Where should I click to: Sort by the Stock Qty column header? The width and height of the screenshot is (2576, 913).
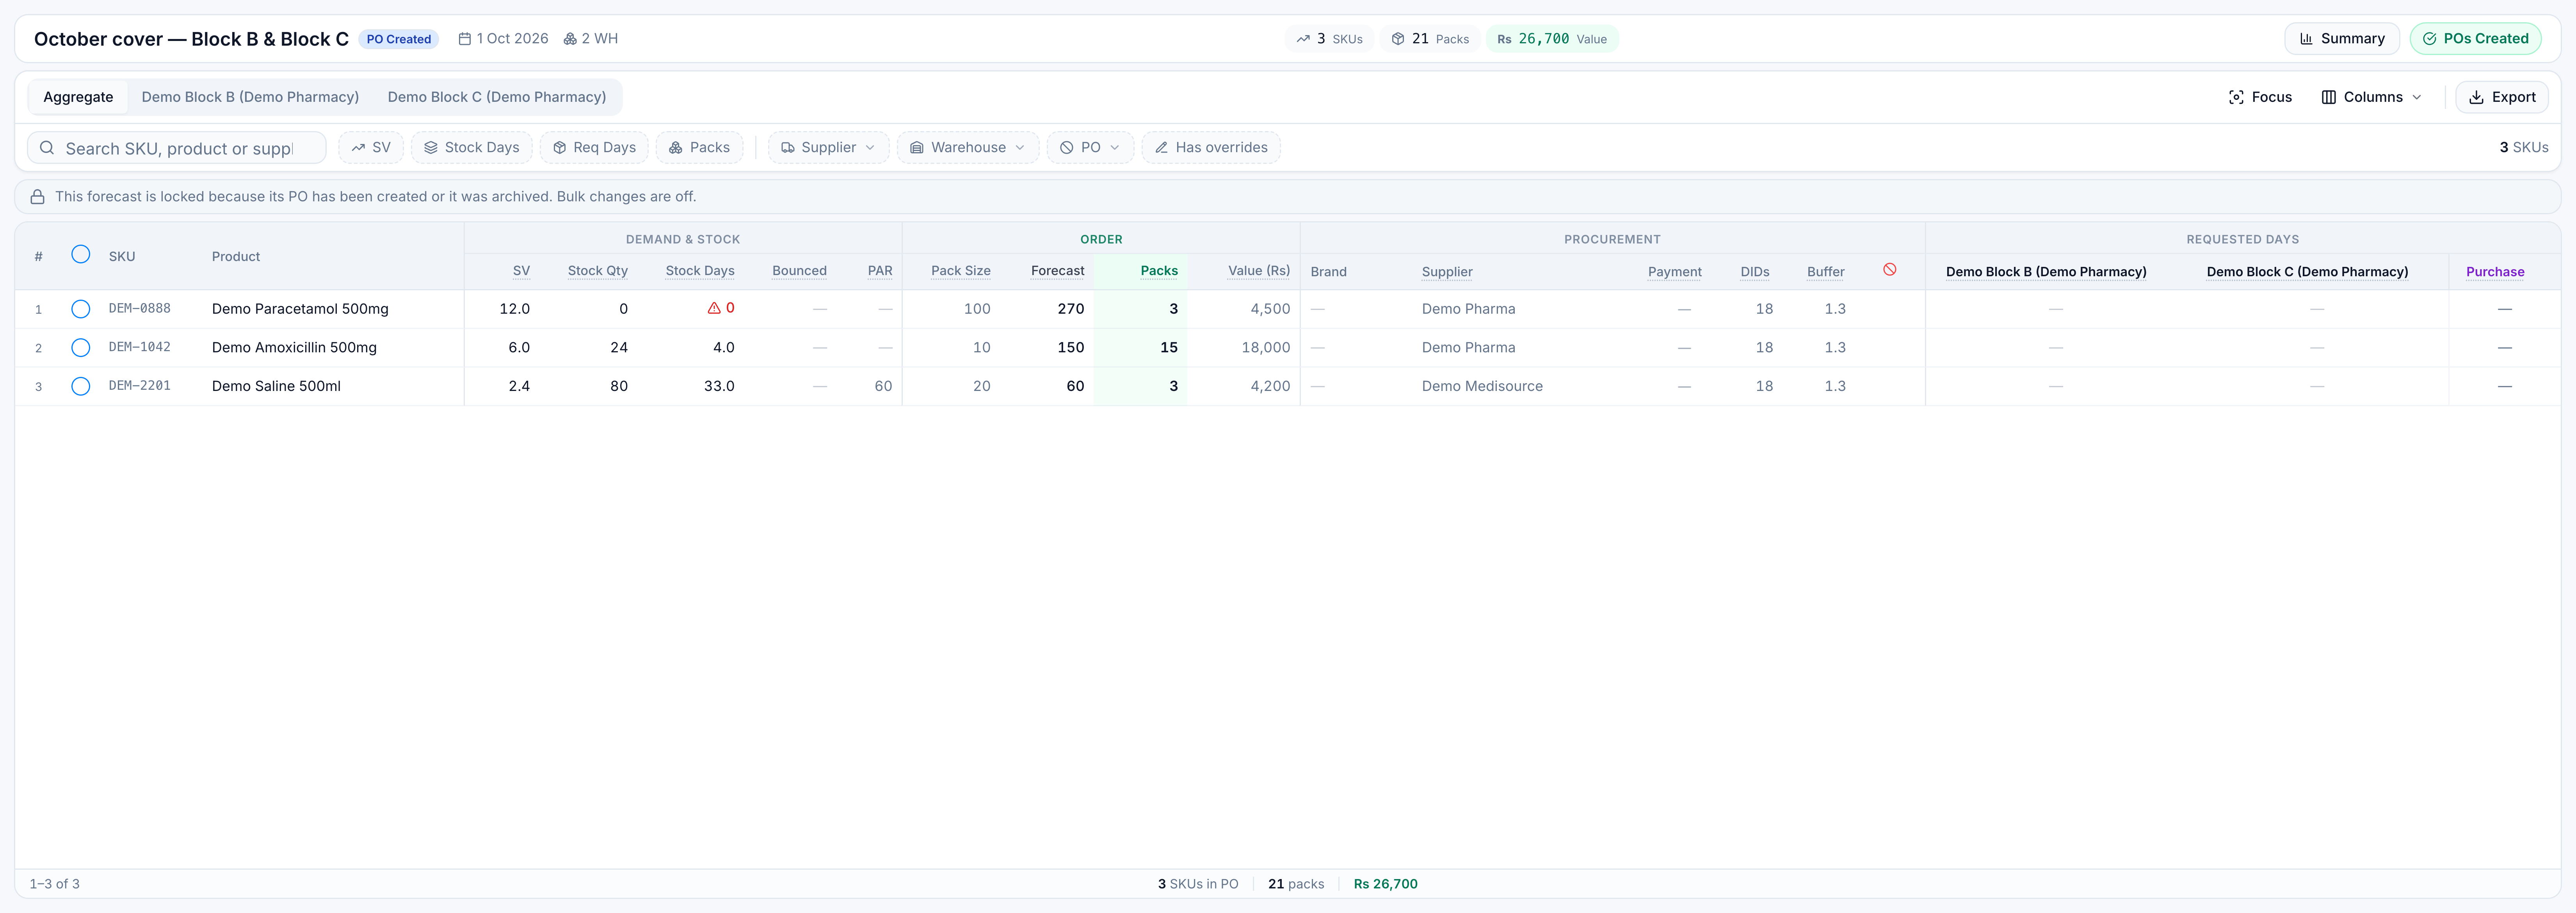point(597,271)
